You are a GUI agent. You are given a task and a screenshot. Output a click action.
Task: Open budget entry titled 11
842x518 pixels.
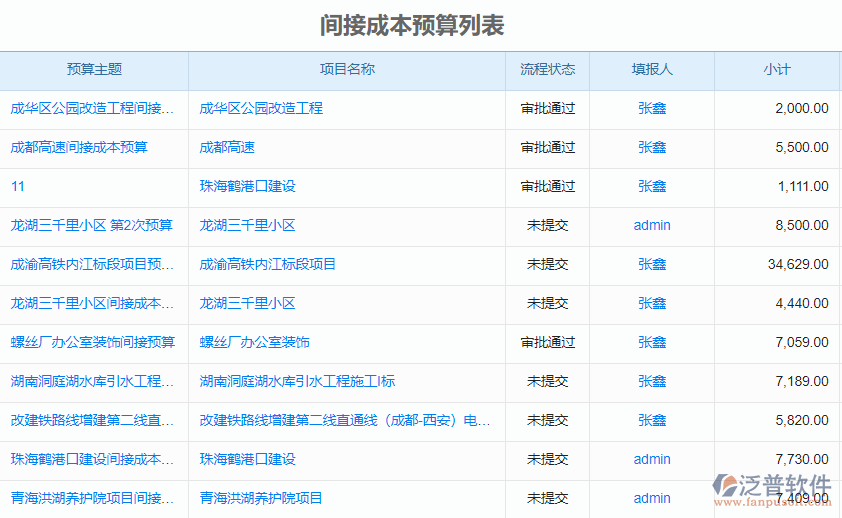pyautogui.click(x=18, y=186)
